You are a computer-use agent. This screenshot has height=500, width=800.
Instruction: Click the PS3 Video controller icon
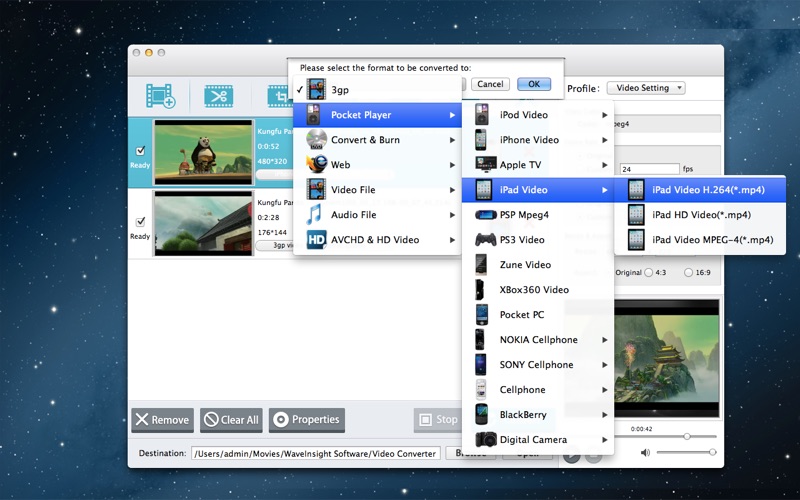click(x=486, y=239)
